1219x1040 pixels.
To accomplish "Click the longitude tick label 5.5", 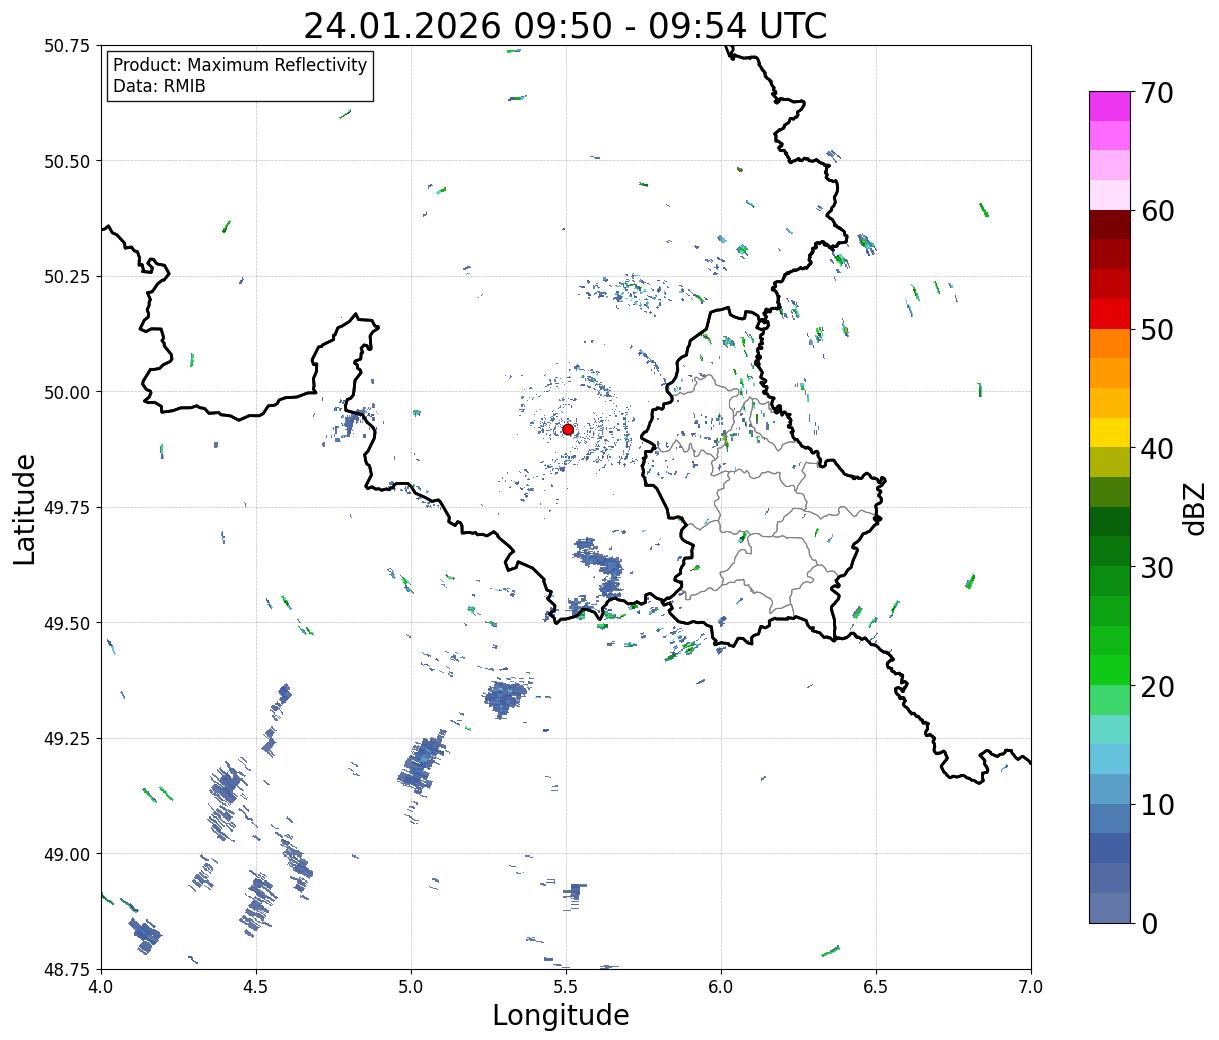I will point(566,987).
